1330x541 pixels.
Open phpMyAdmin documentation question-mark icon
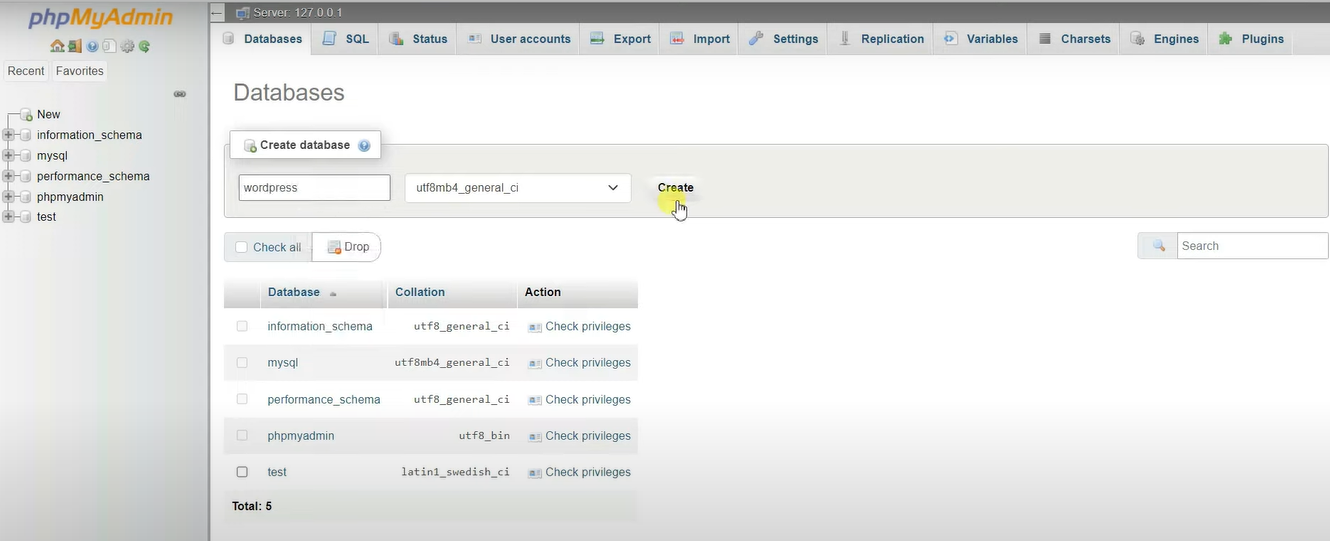92,46
